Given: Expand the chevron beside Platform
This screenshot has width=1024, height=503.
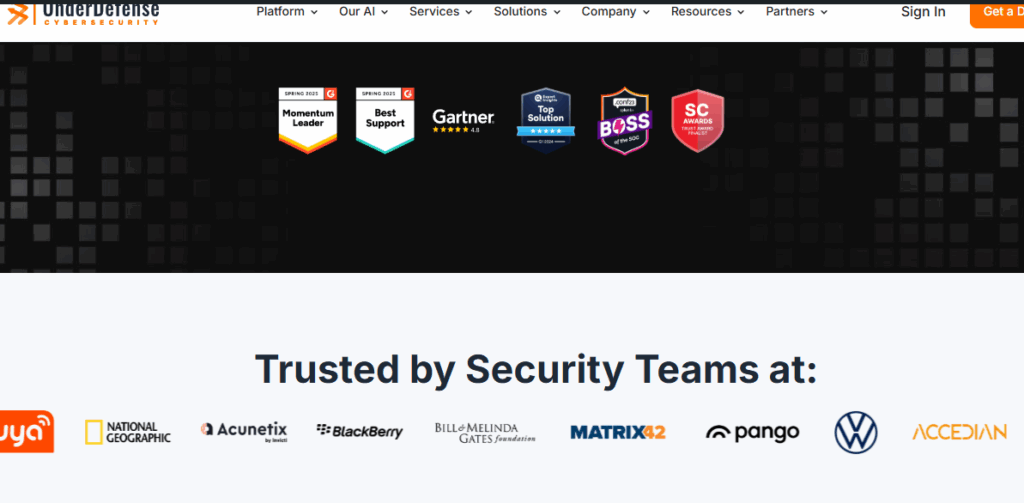Looking at the screenshot, I should pos(314,12).
